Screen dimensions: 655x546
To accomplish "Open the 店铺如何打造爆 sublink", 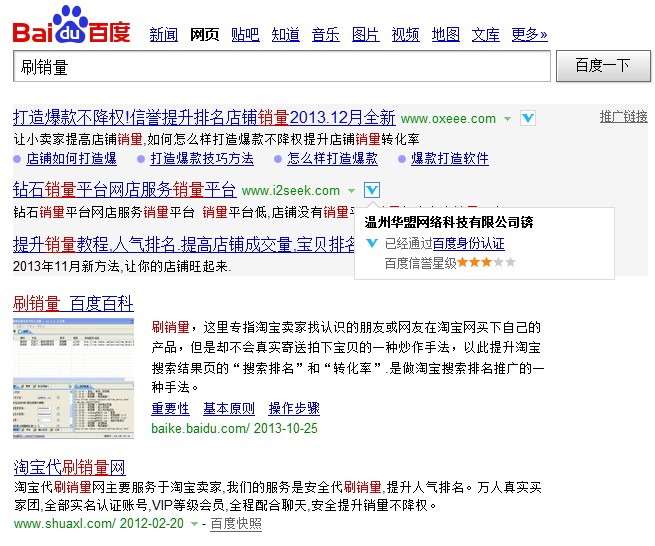I will tap(71, 159).
